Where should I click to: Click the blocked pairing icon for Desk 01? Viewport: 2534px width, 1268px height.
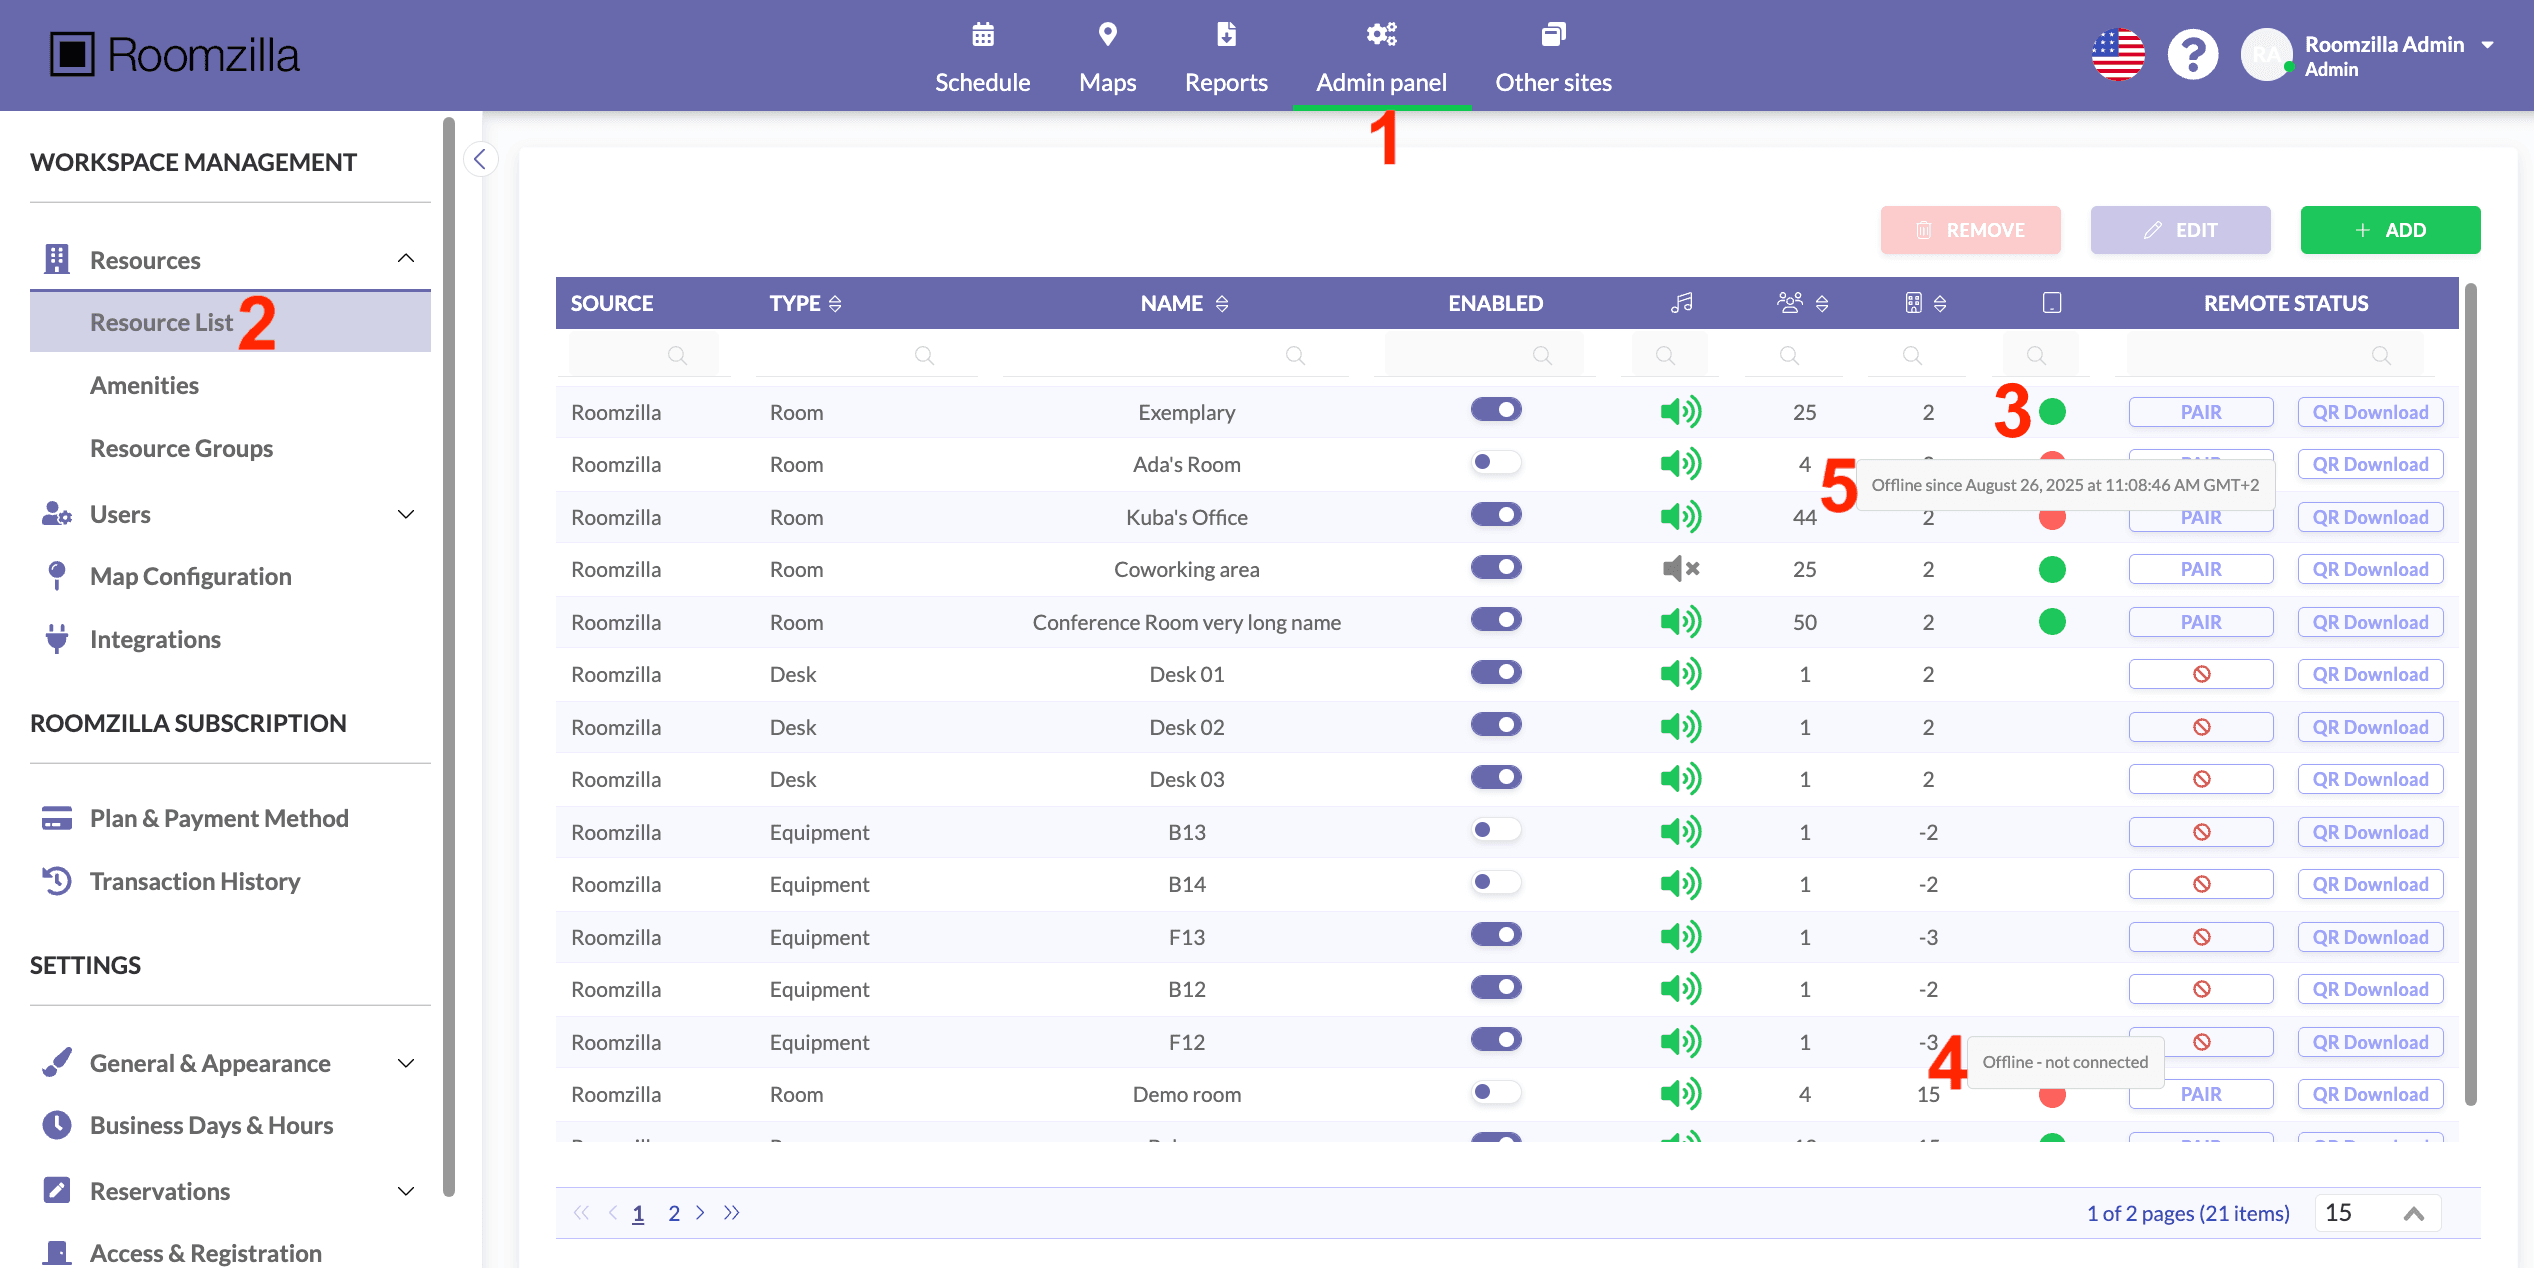click(x=2200, y=674)
